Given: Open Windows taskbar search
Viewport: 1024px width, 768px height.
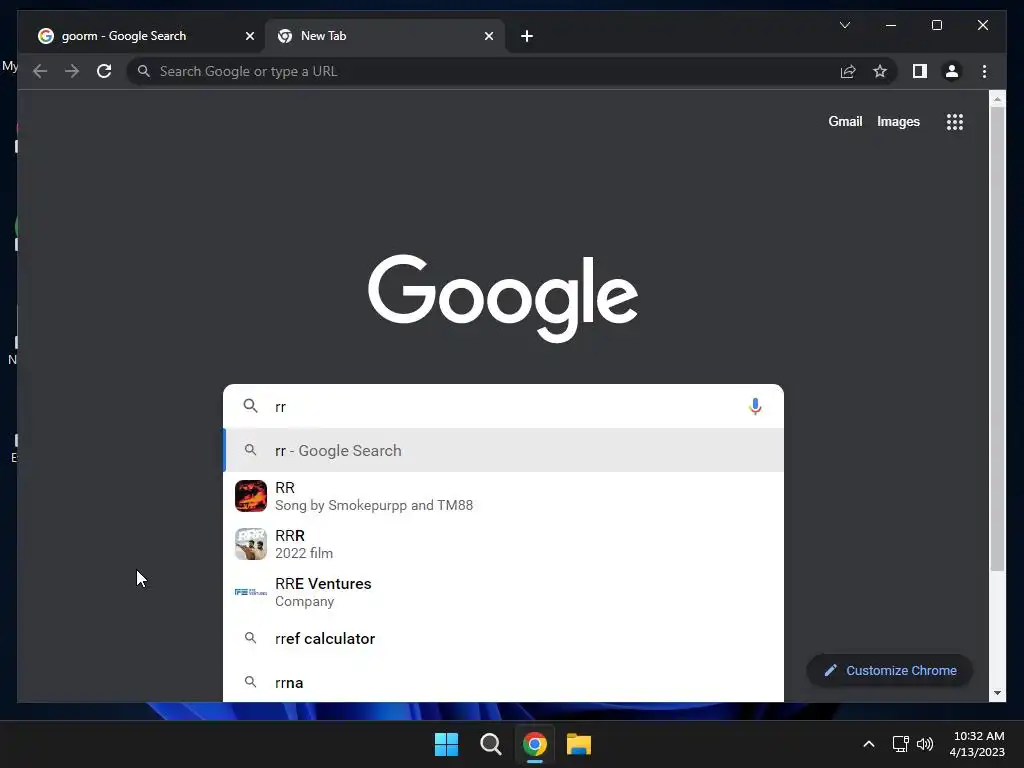Looking at the screenshot, I should 490,744.
